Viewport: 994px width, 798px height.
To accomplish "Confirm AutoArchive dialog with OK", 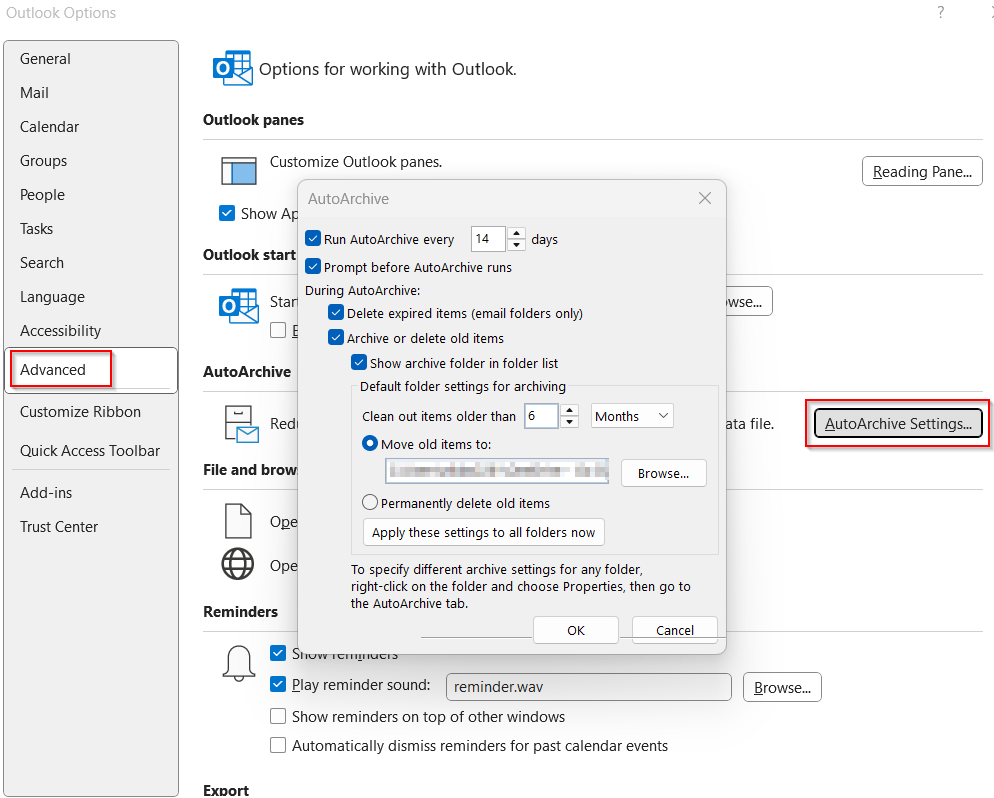I will (x=576, y=630).
